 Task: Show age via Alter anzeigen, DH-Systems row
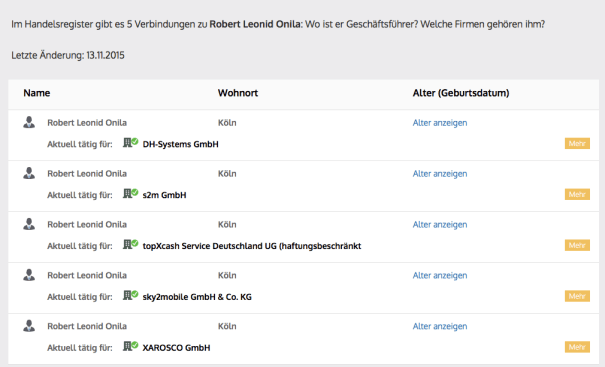point(440,123)
